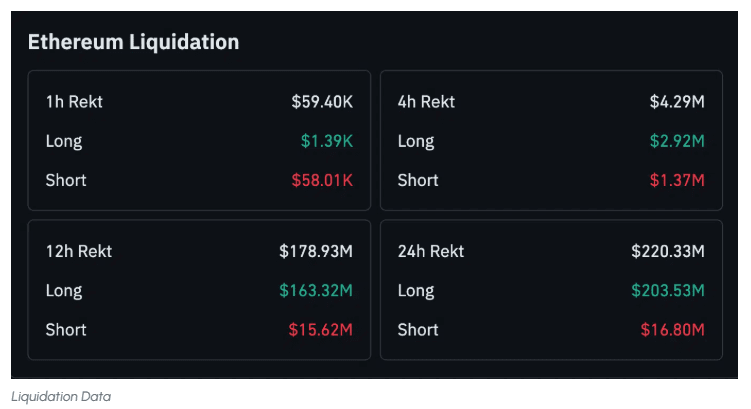Image resolution: width=751 pixels, height=409 pixels.
Task: Select the 12h Rekt label
Action: point(79,251)
